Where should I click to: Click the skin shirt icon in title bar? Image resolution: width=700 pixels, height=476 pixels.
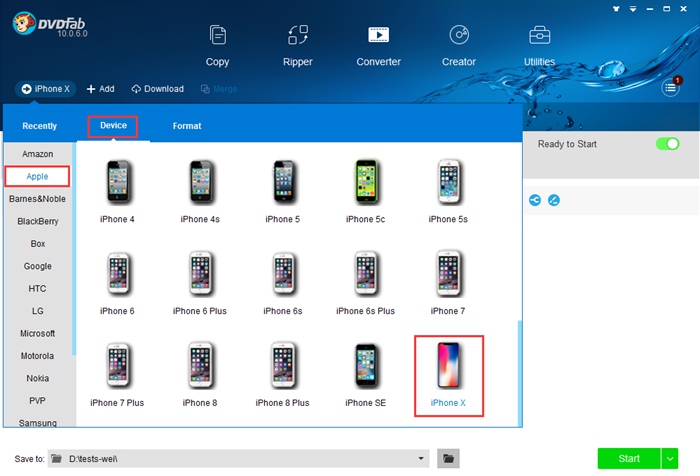[616, 8]
